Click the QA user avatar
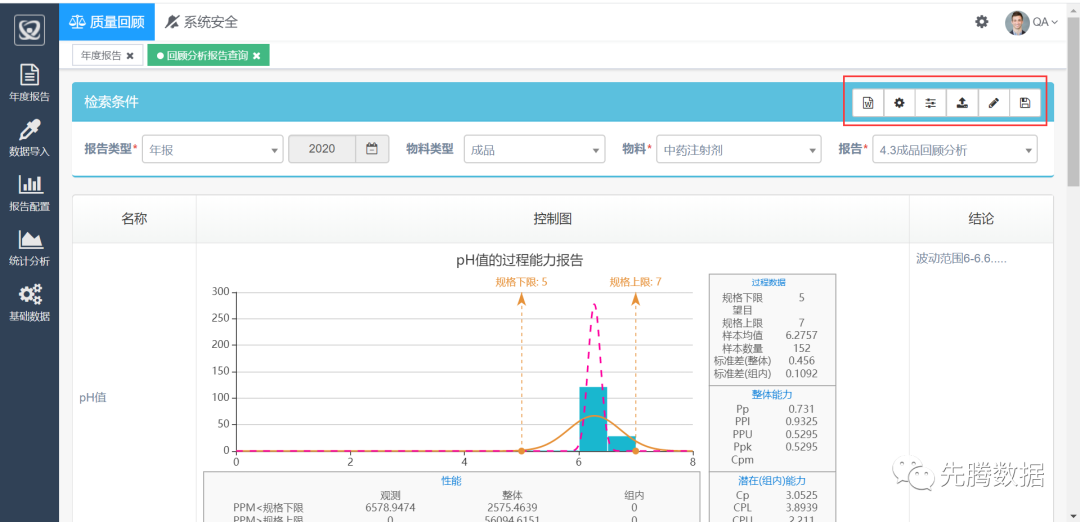Screen dimensions: 1080x522 coord(1017,22)
